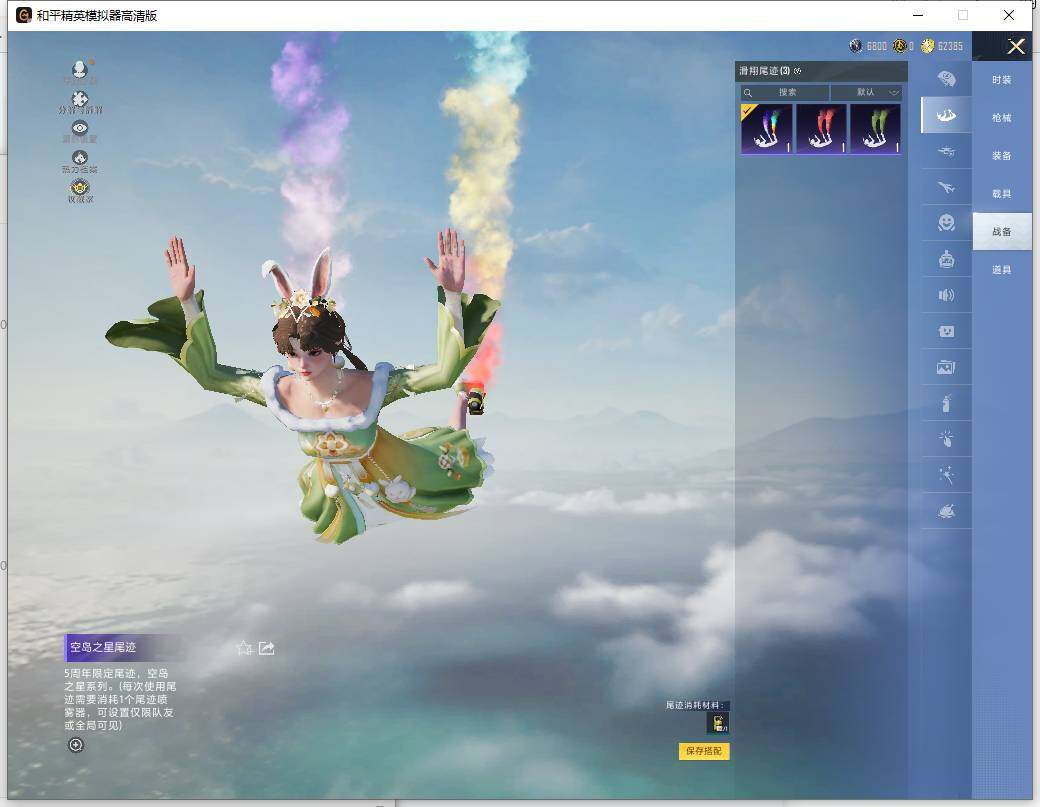Switch to the 枪械 tab
Screen dimensions: 1040x807
[1002, 118]
